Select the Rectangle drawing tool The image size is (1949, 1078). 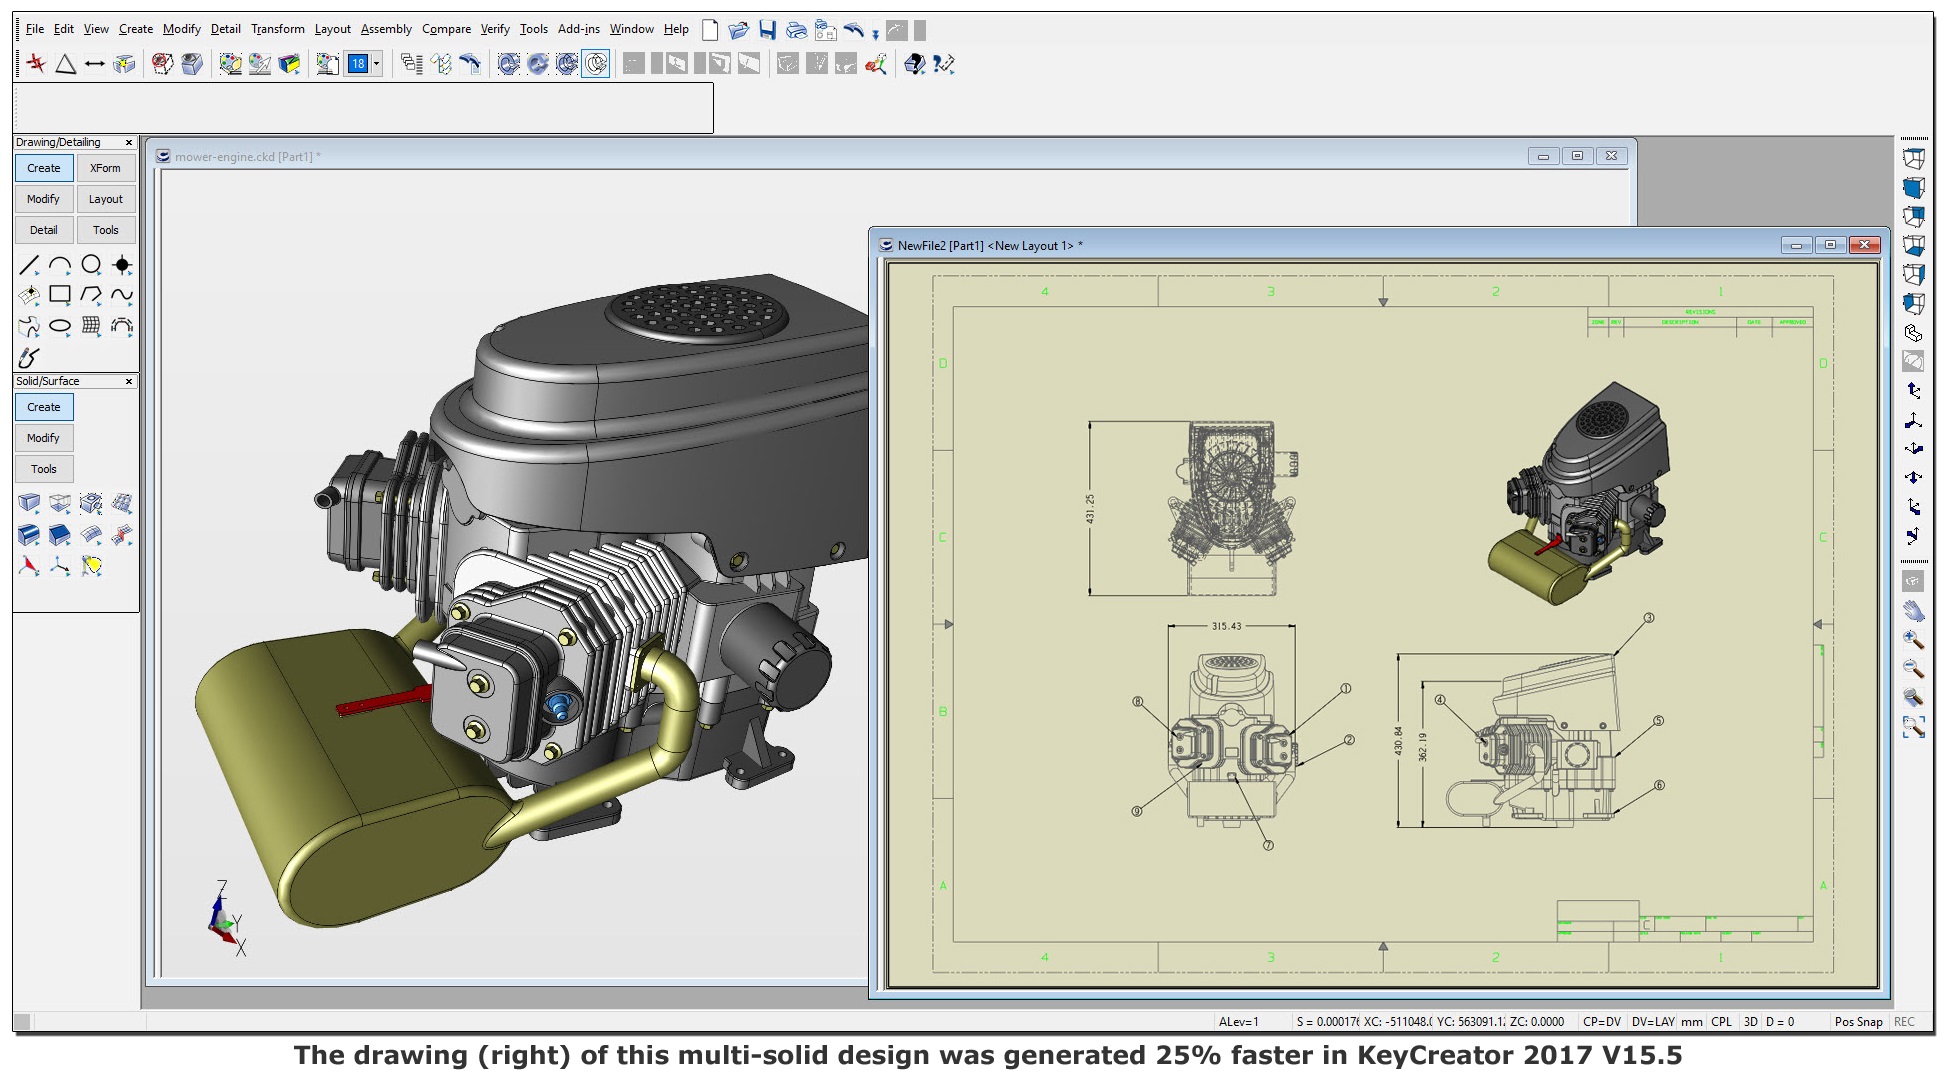point(60,295)
